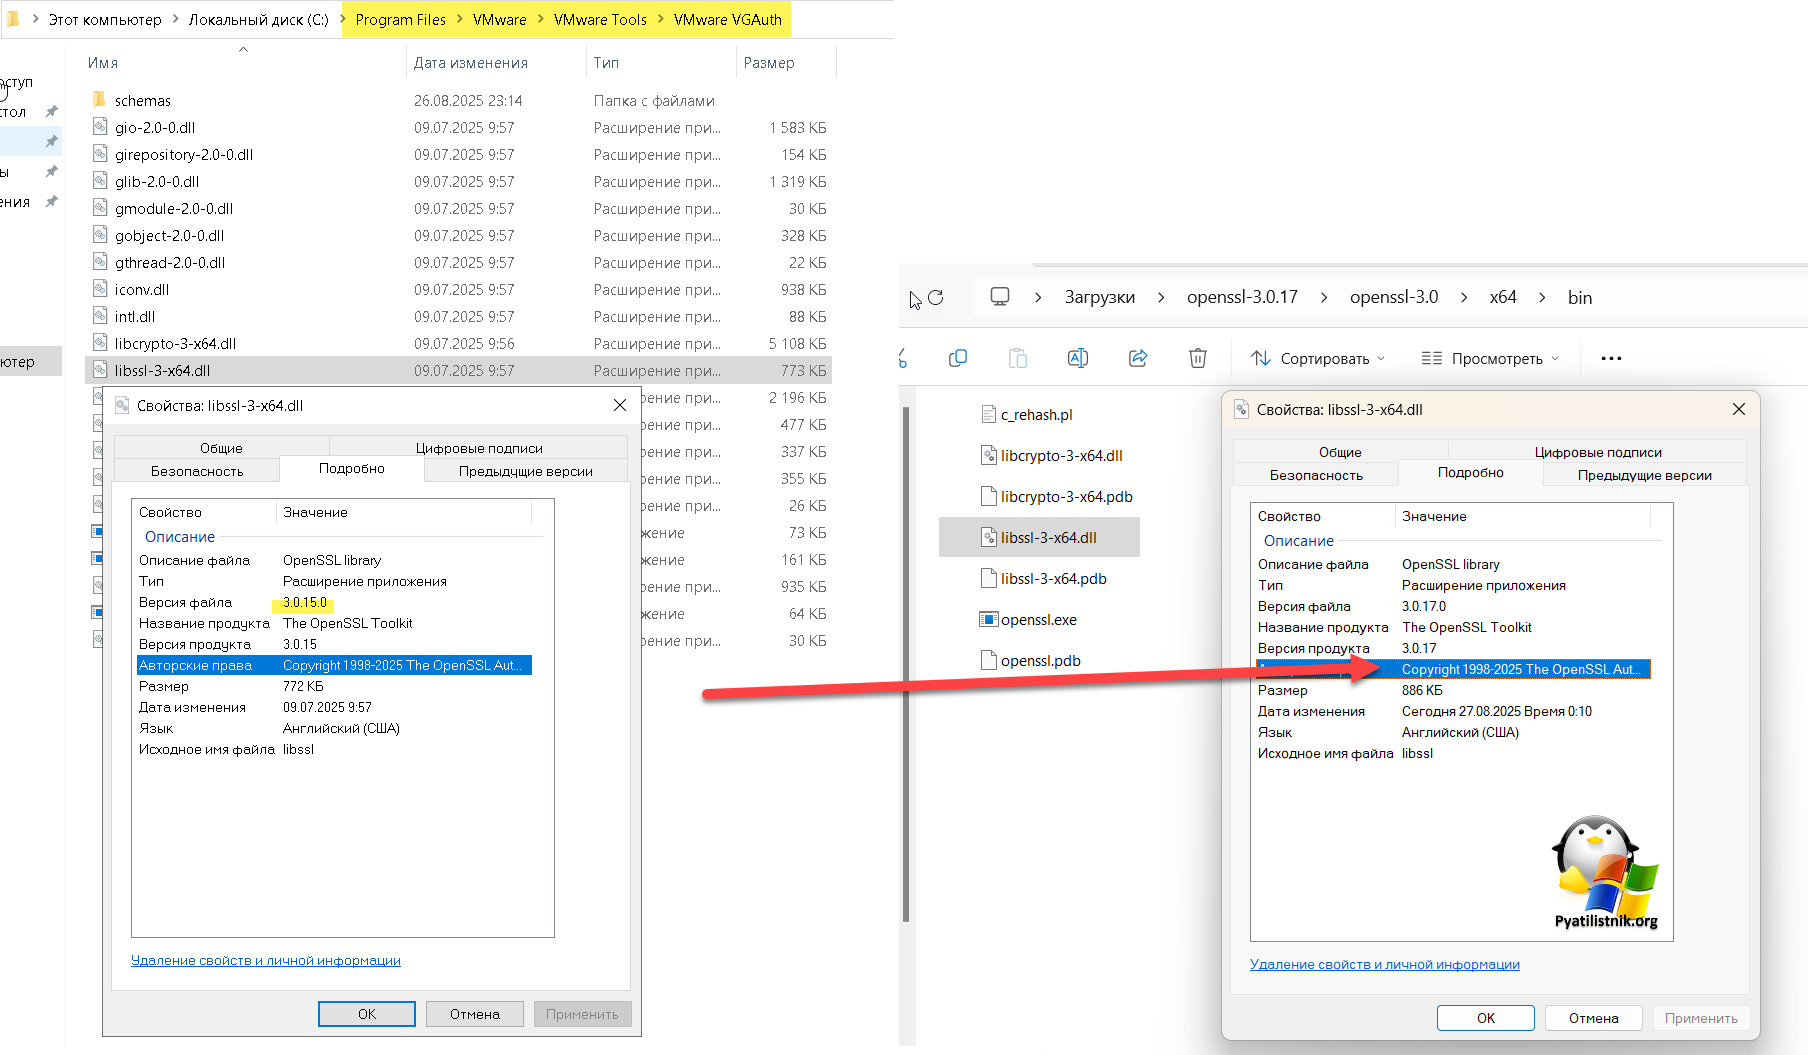The image size is (1808, 1055).
Task: Expand the chevron after VMware Tools in the left path
Action: [660, 19]
